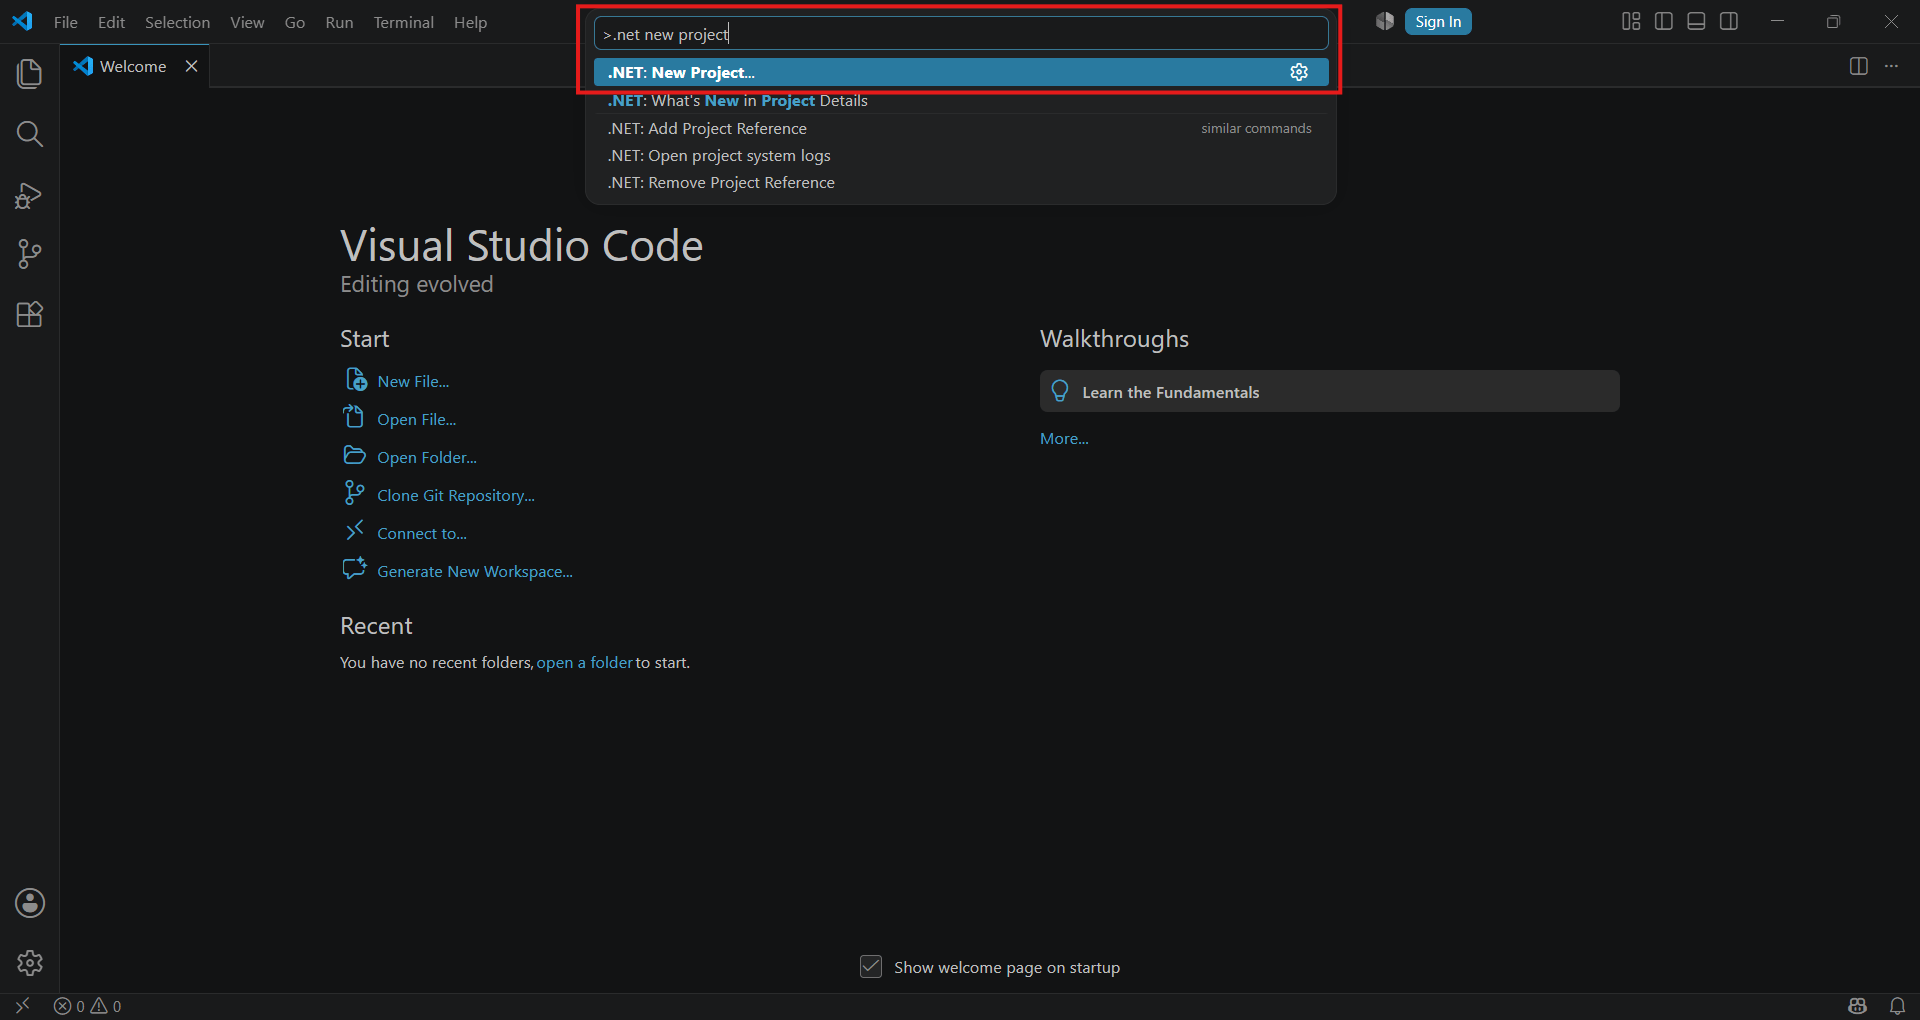Screen dimensions: 1920x1020
Task: Select .NET: Remove Project Reference
Action: point(961,182)
